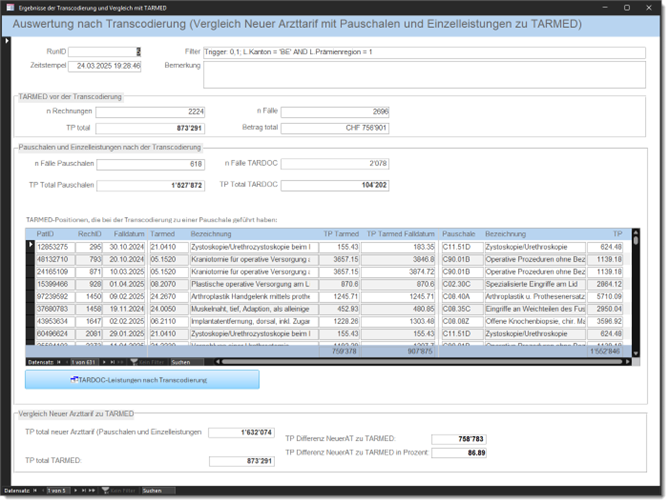Viewport: 669px width, 503px height.
Task: Select RechID cell 2081
Action: [89, 334]
